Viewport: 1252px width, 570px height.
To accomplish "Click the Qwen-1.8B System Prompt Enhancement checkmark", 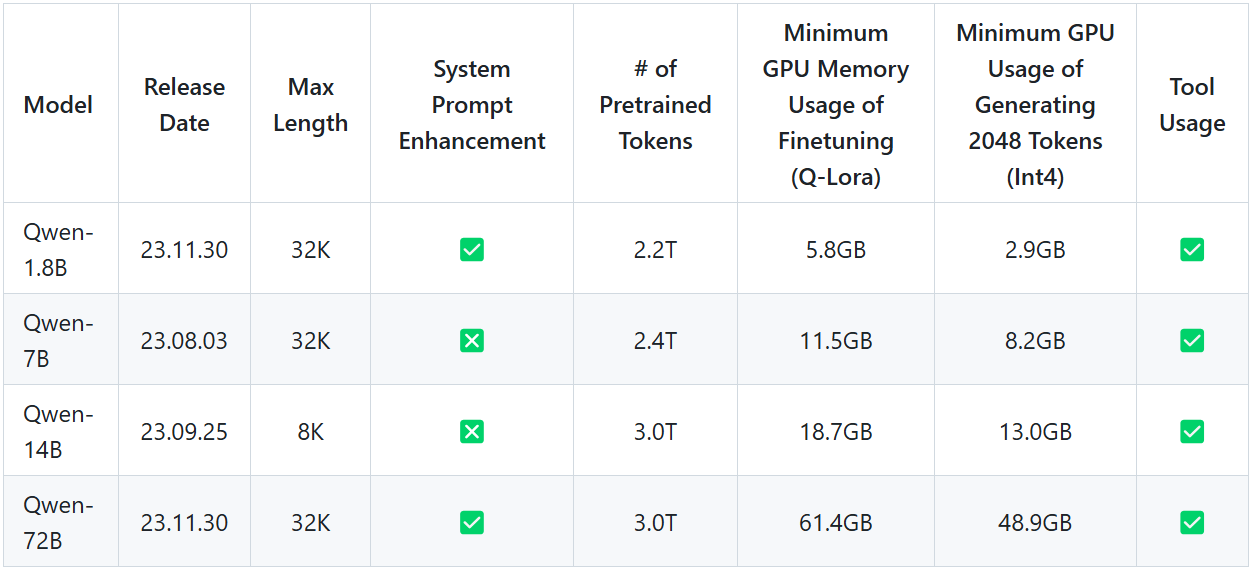I will pos(472,250).
